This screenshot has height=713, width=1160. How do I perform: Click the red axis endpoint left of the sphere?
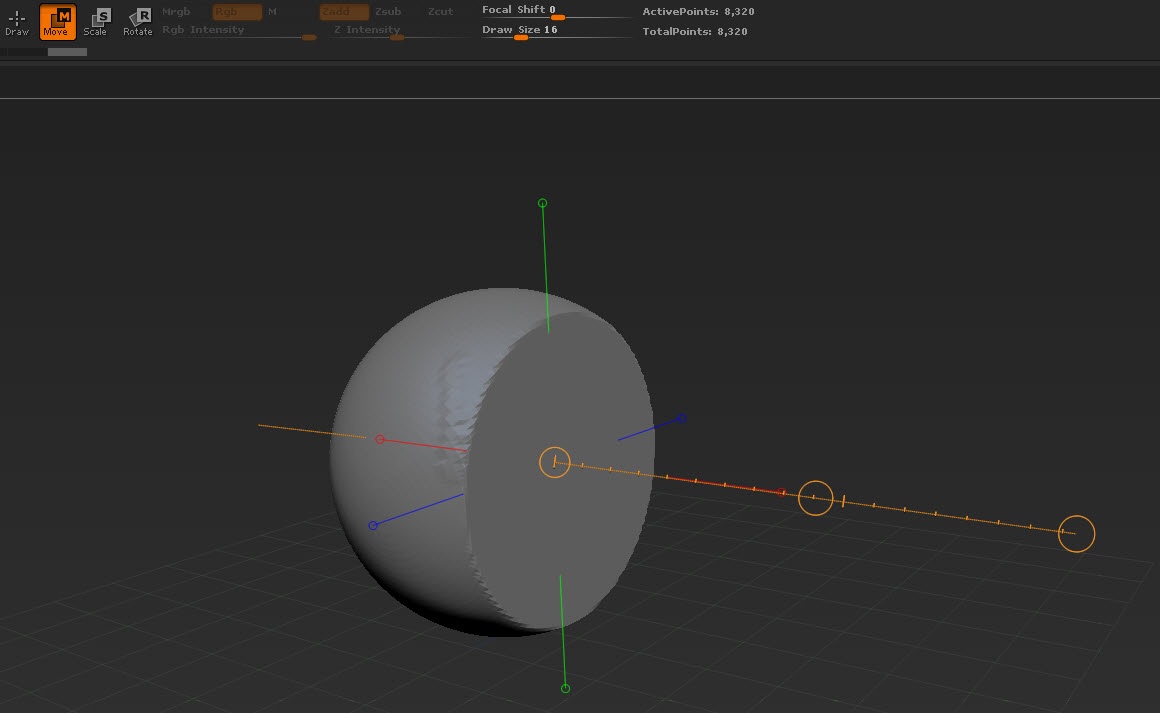(x=380, y=439)
